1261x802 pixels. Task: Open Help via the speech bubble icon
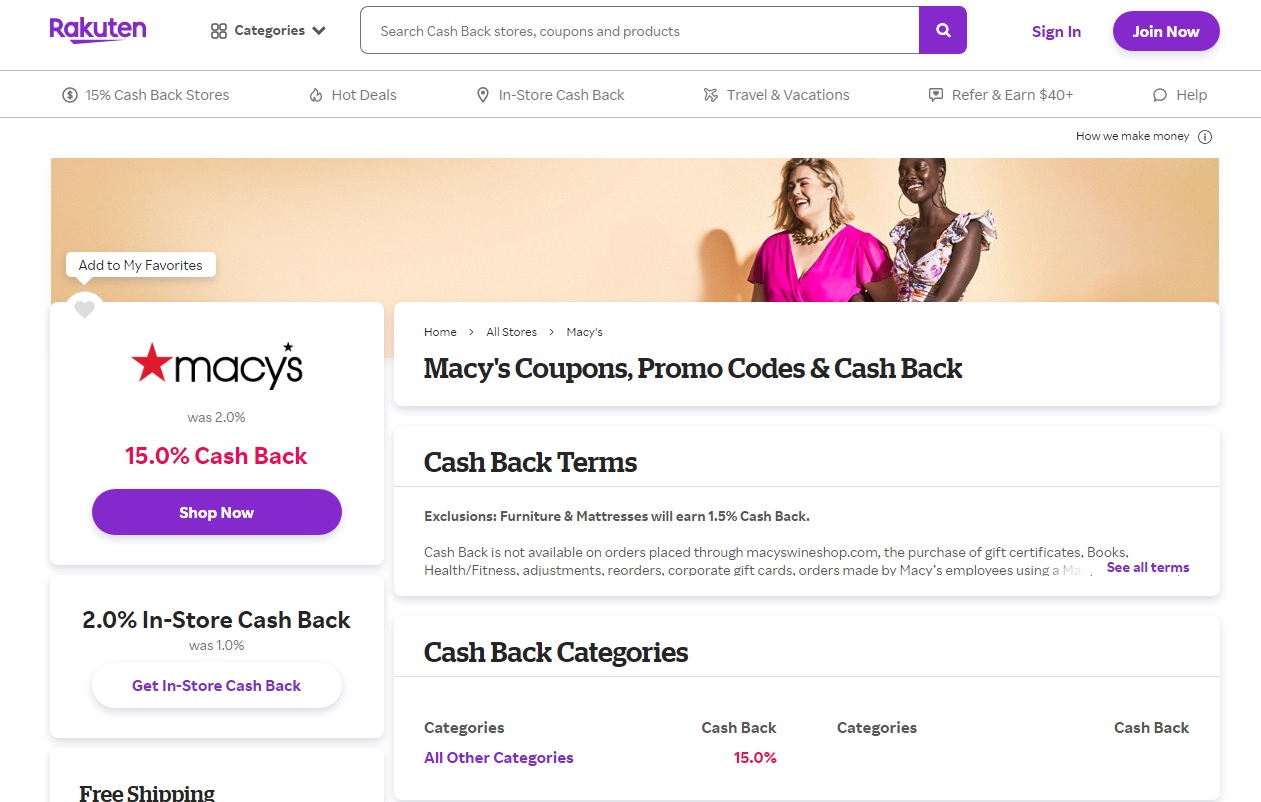(x=1160, y=94)
